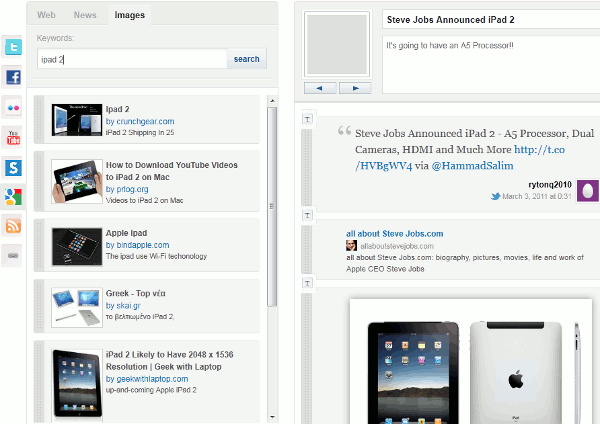The height and width of the screenshot is (424, 600).
Task: Go to previous thumbnail with left arrow
Action: pos(320,88)
